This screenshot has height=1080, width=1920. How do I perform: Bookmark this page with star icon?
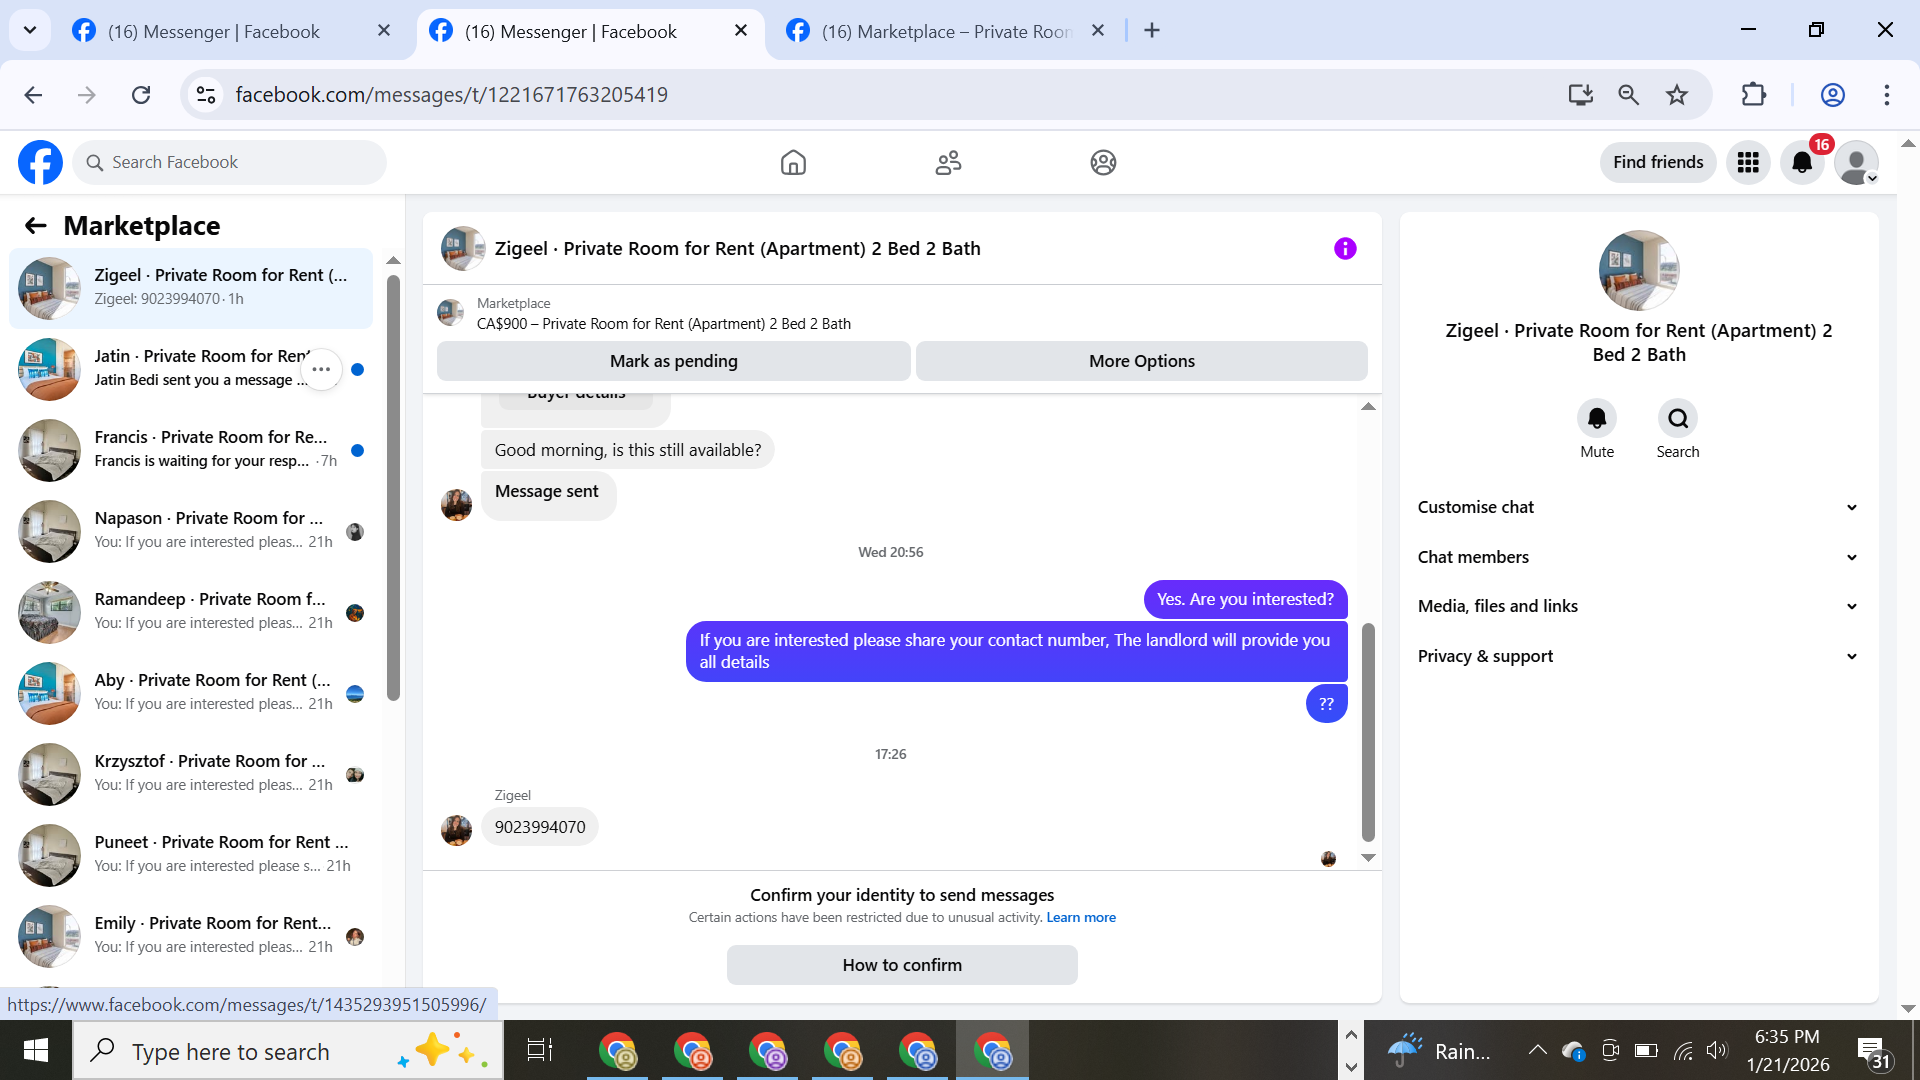[x=1677, y=95]
